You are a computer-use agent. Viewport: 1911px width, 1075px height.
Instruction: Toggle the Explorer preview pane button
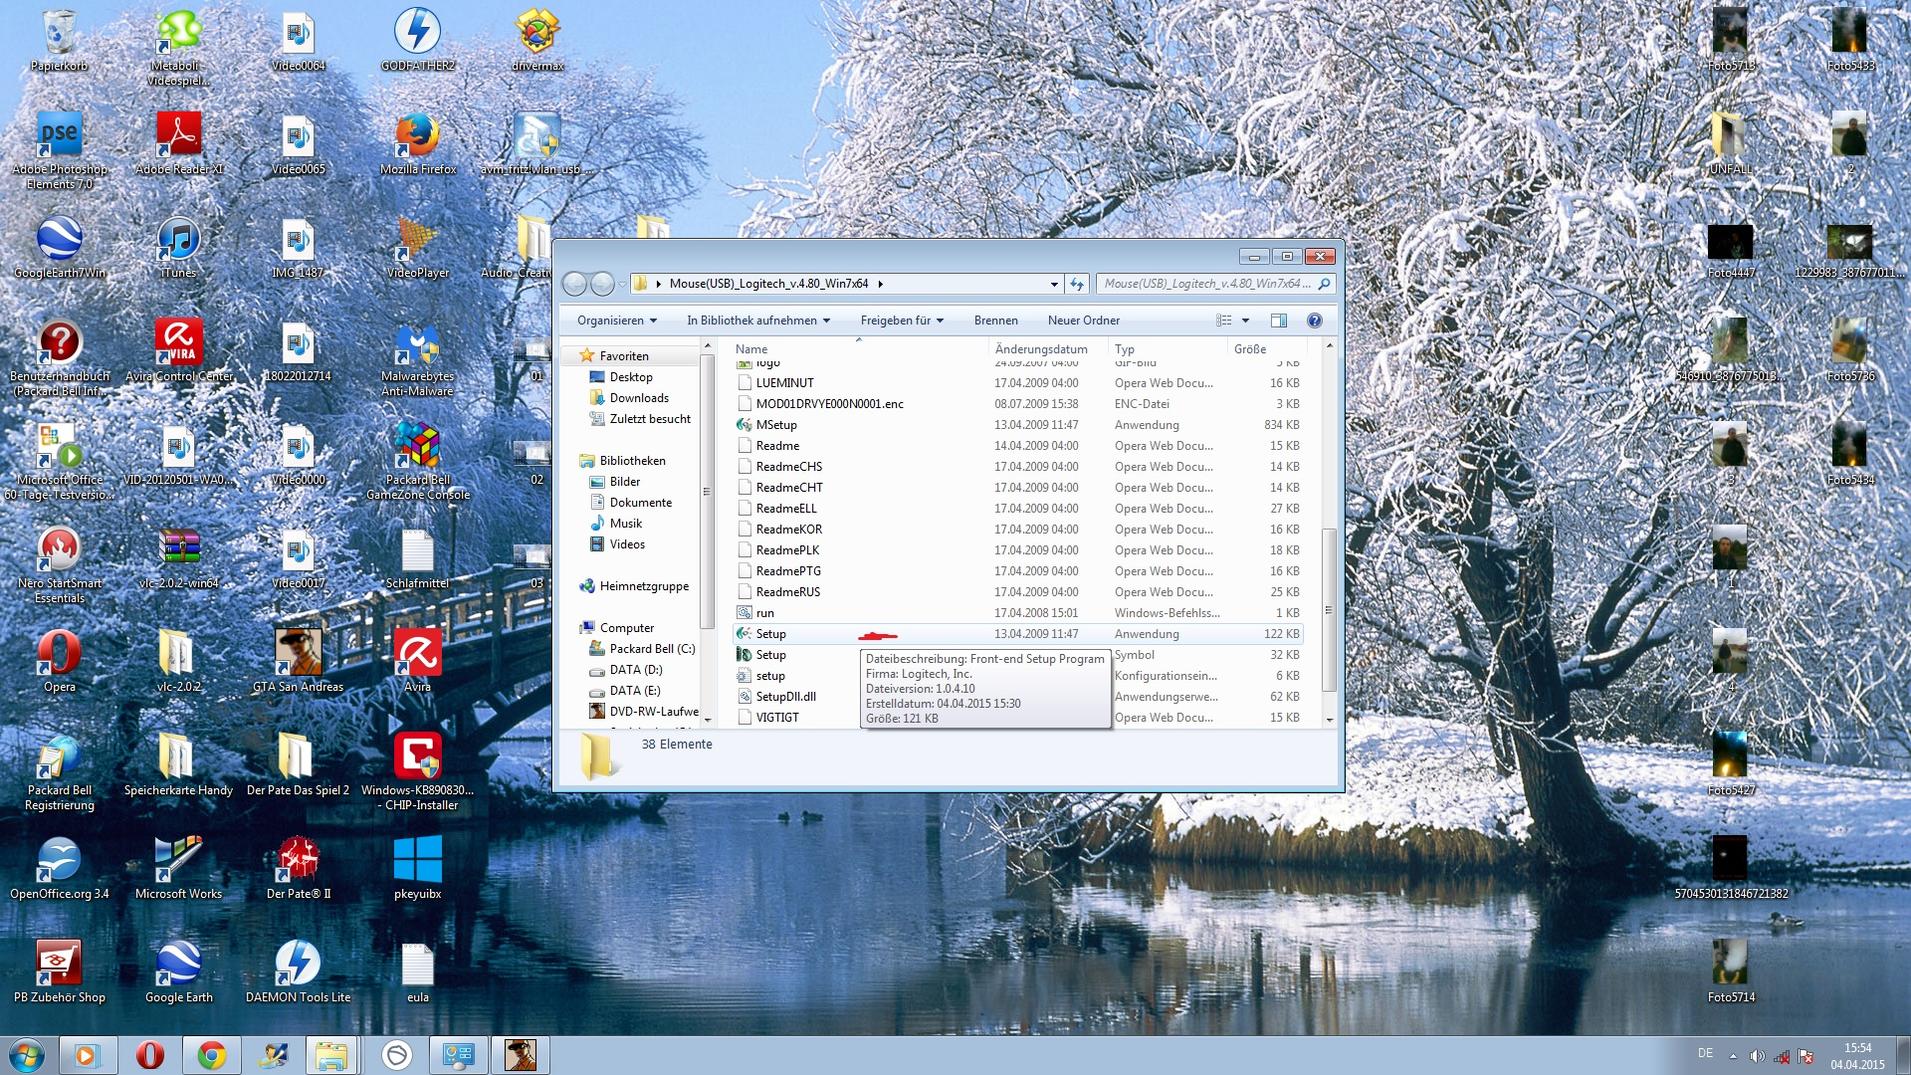tap(1278, 320)
